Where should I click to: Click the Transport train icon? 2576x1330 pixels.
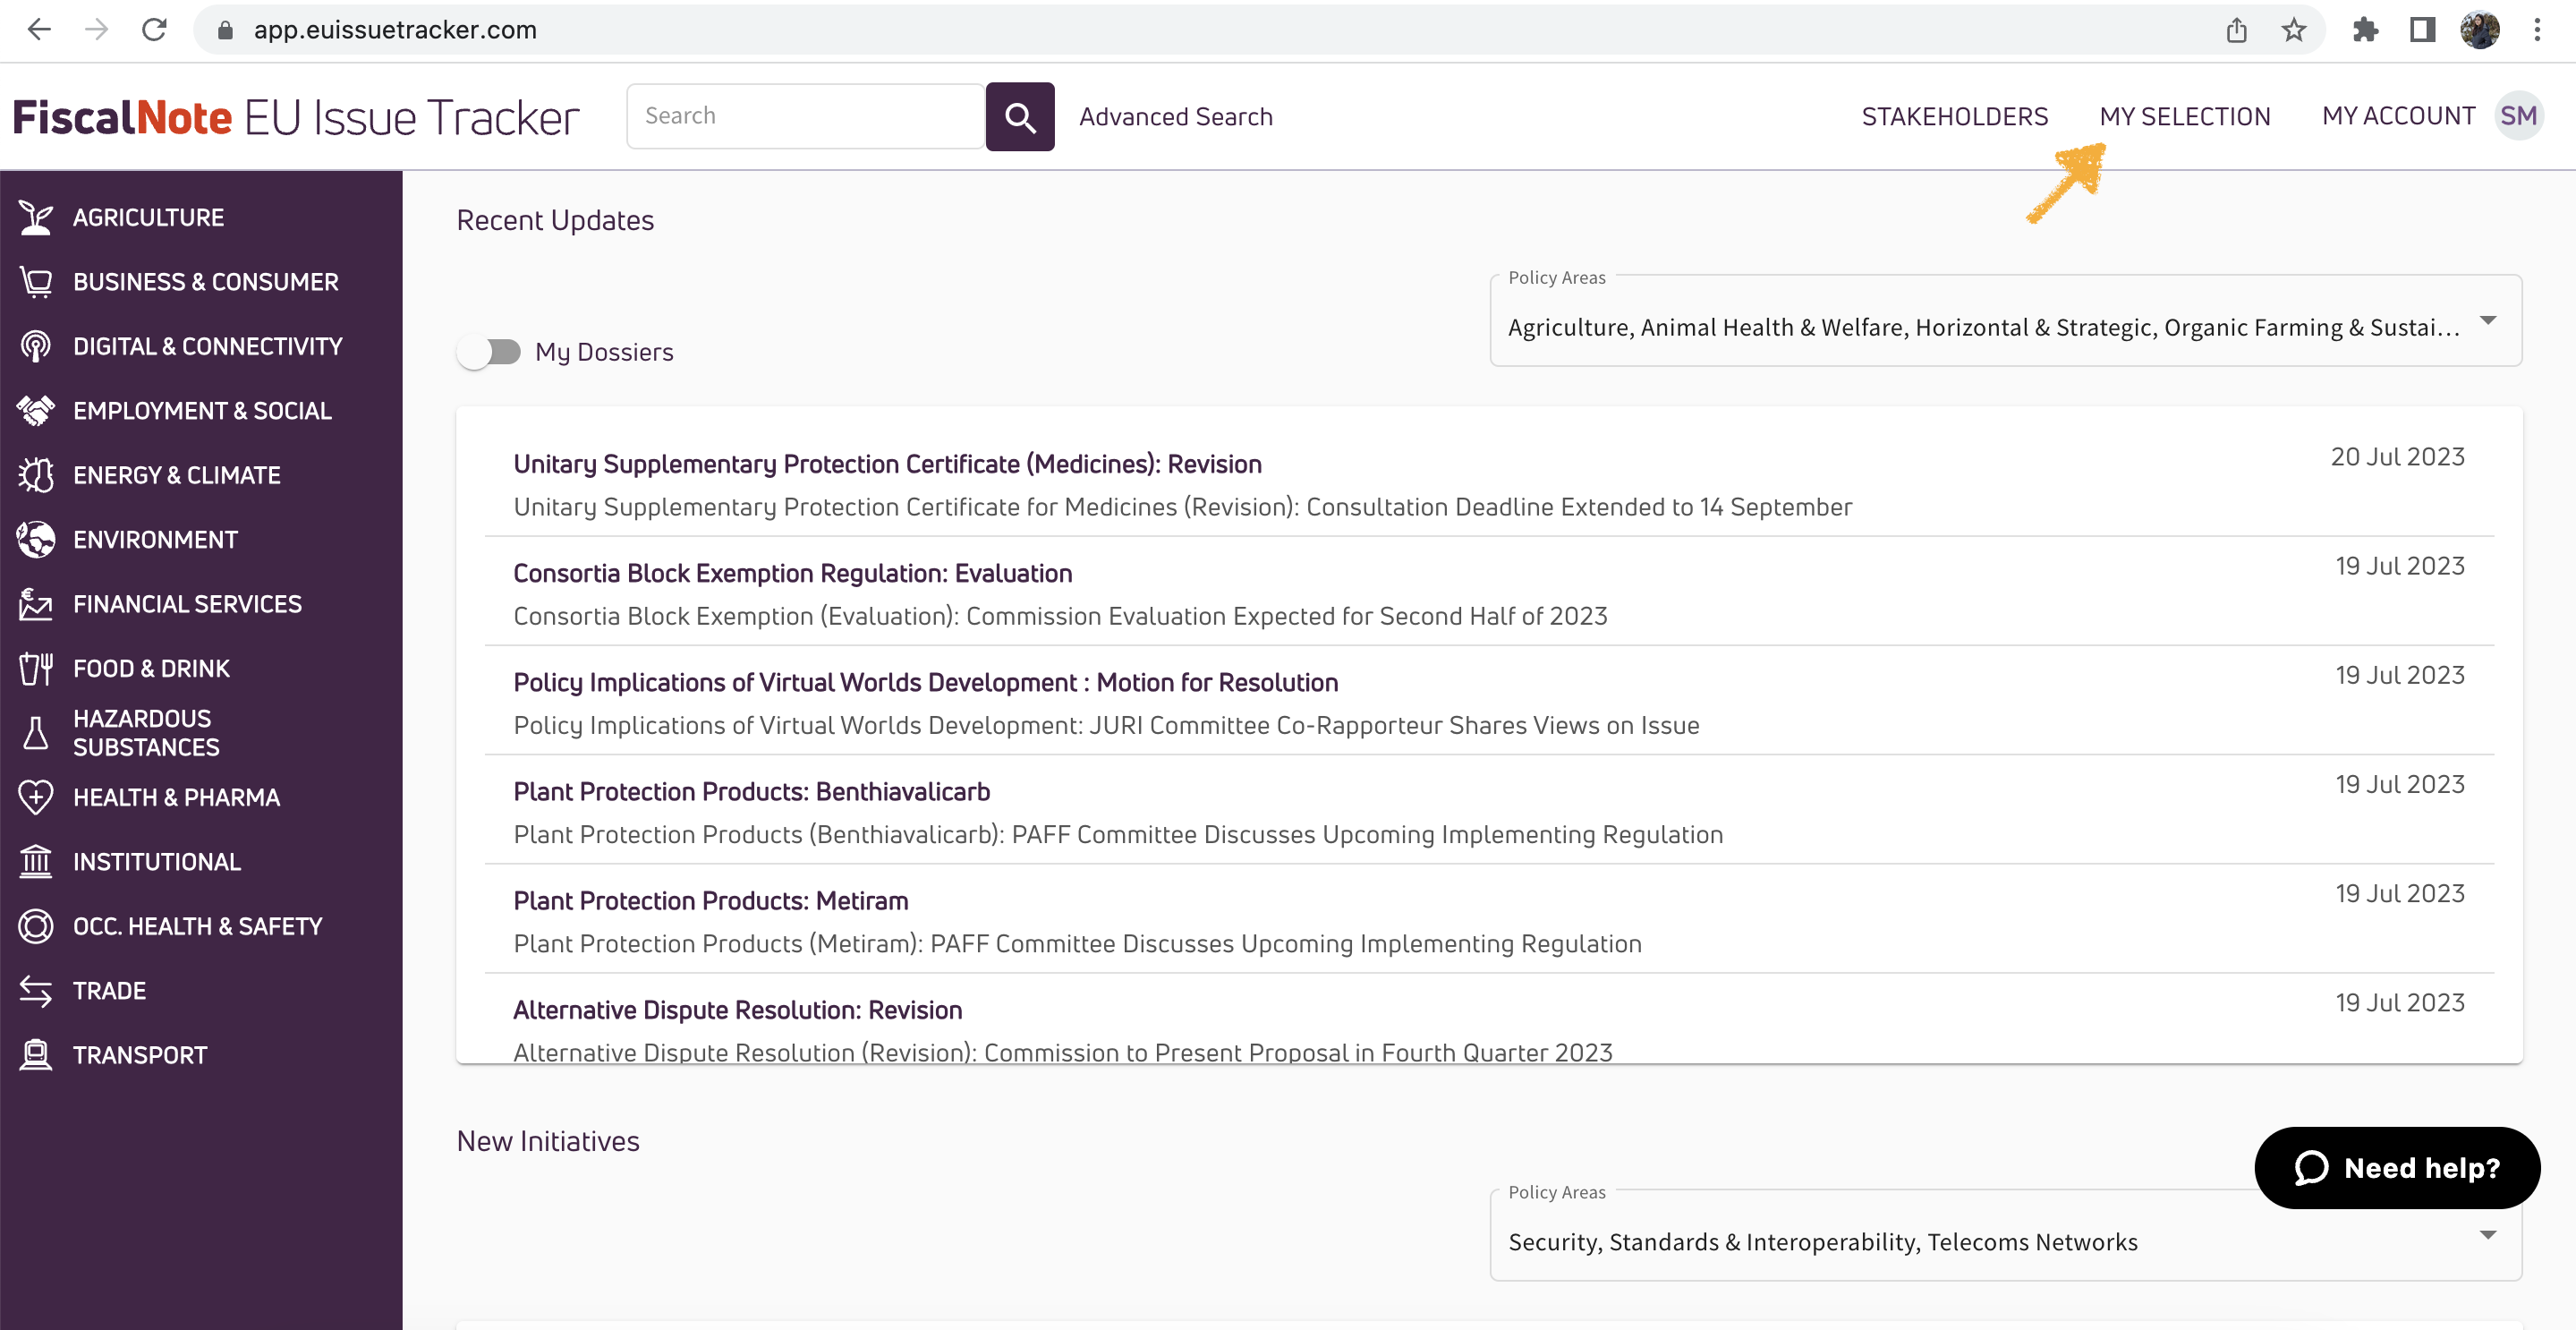36,1055
